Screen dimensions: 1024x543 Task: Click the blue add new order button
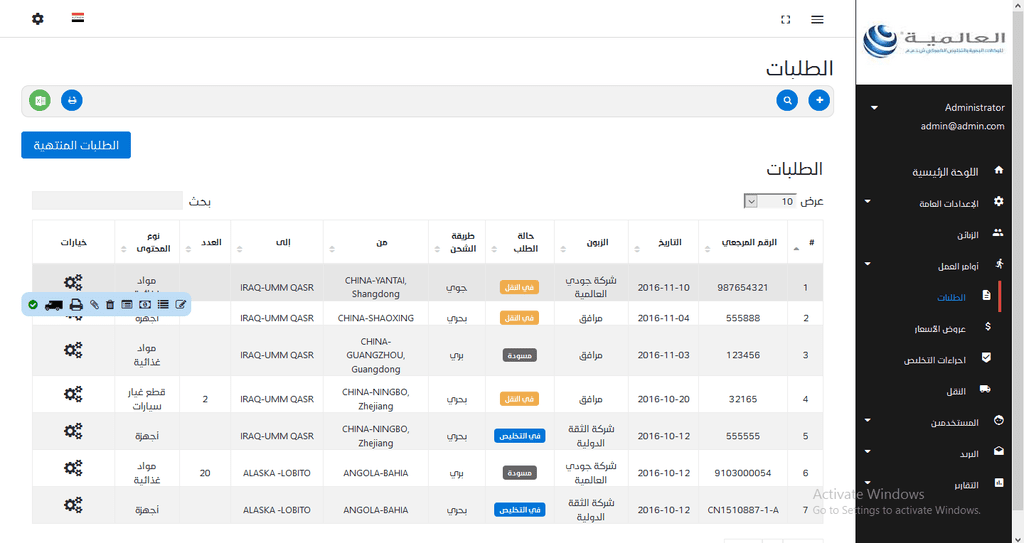coord(819,100)
